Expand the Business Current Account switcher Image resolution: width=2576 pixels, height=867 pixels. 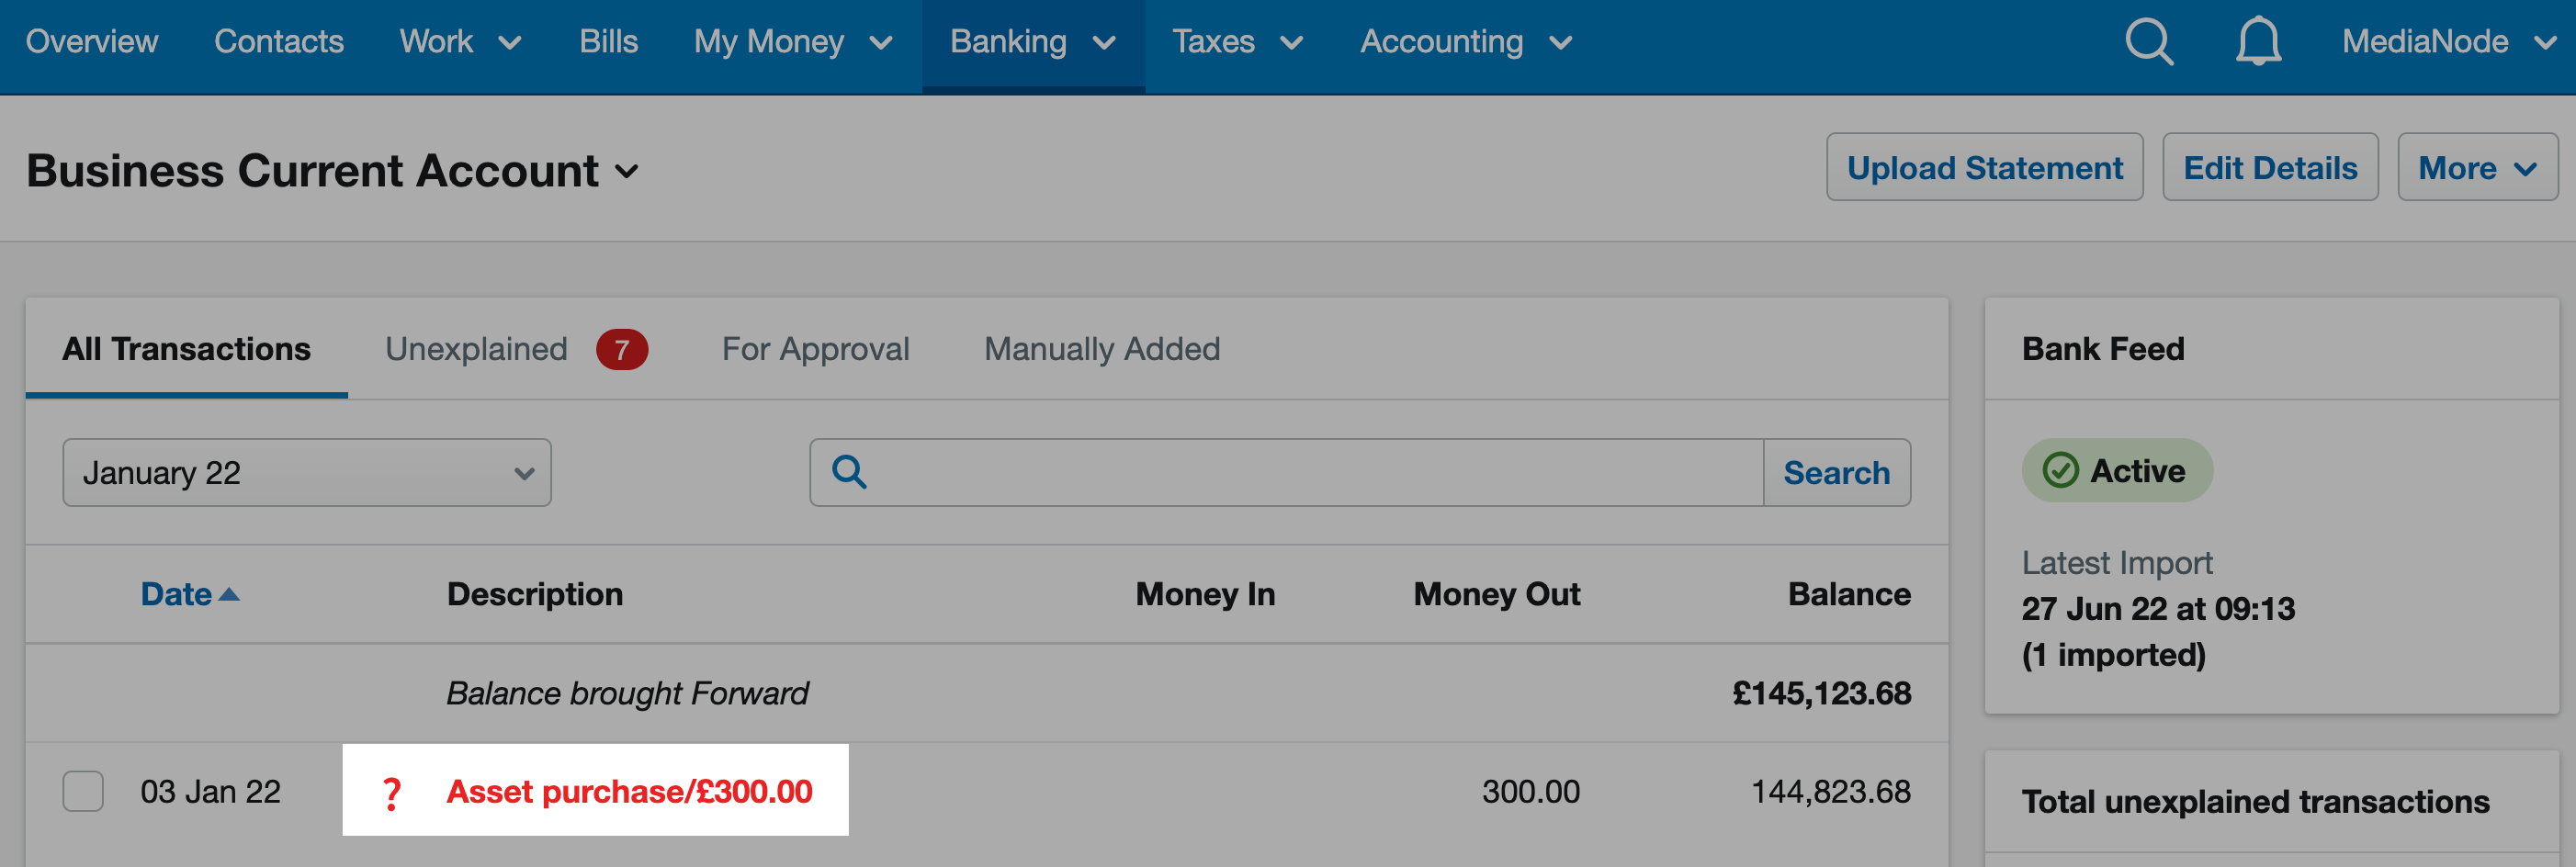pyautogui.click(x=627, y=172)
